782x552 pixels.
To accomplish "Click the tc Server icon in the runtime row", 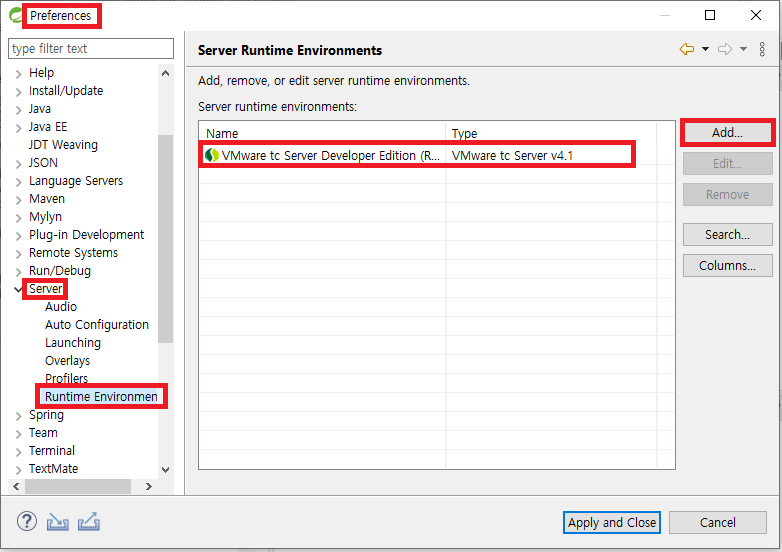I will [x=211, y=155].
